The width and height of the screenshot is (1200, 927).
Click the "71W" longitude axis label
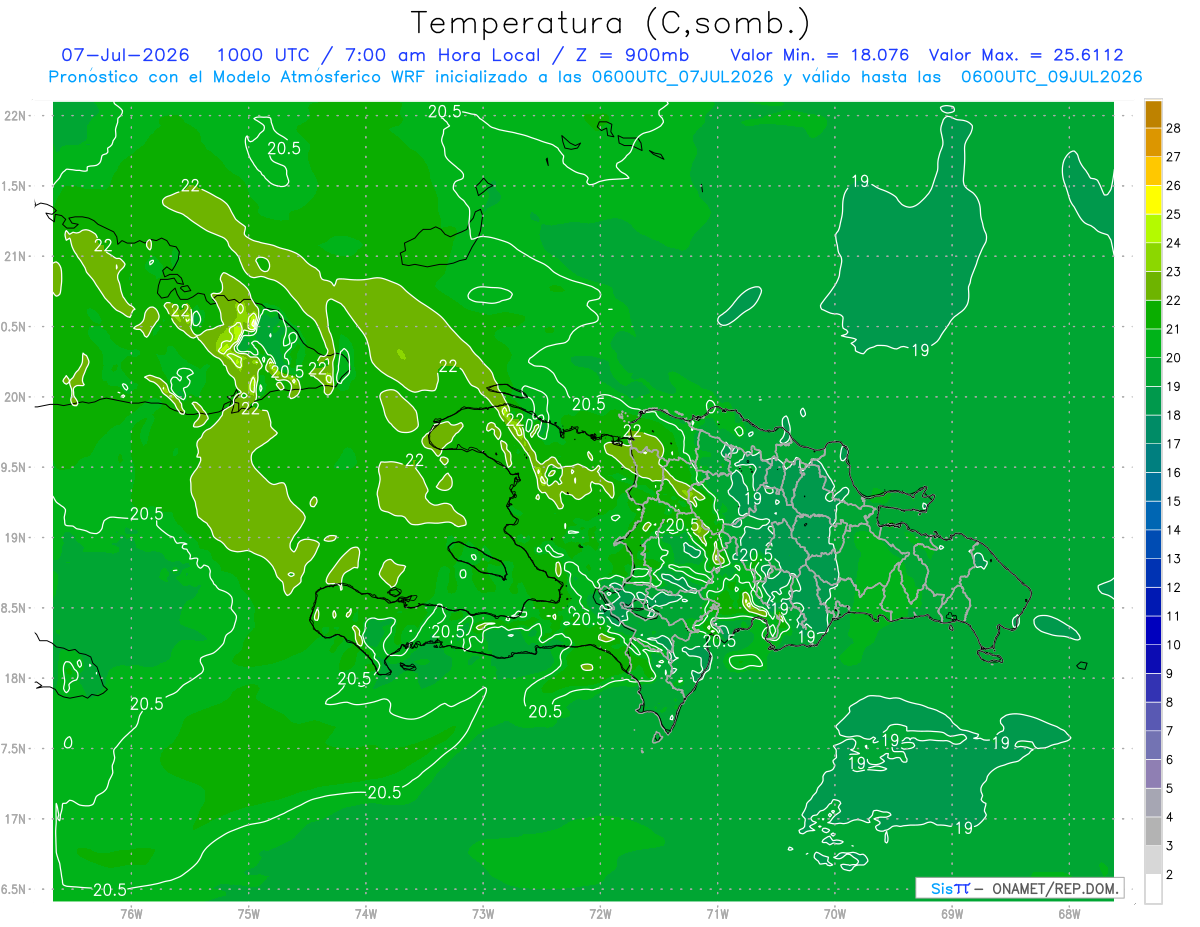click(717, 914)
